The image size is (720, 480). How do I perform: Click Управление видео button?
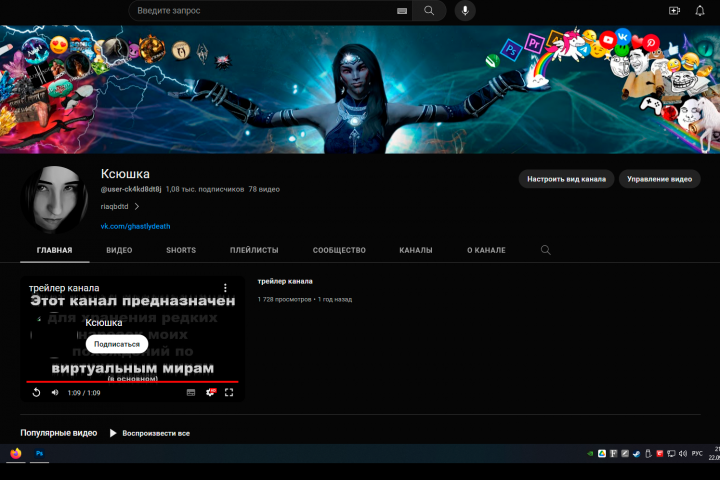coord(659,179)
